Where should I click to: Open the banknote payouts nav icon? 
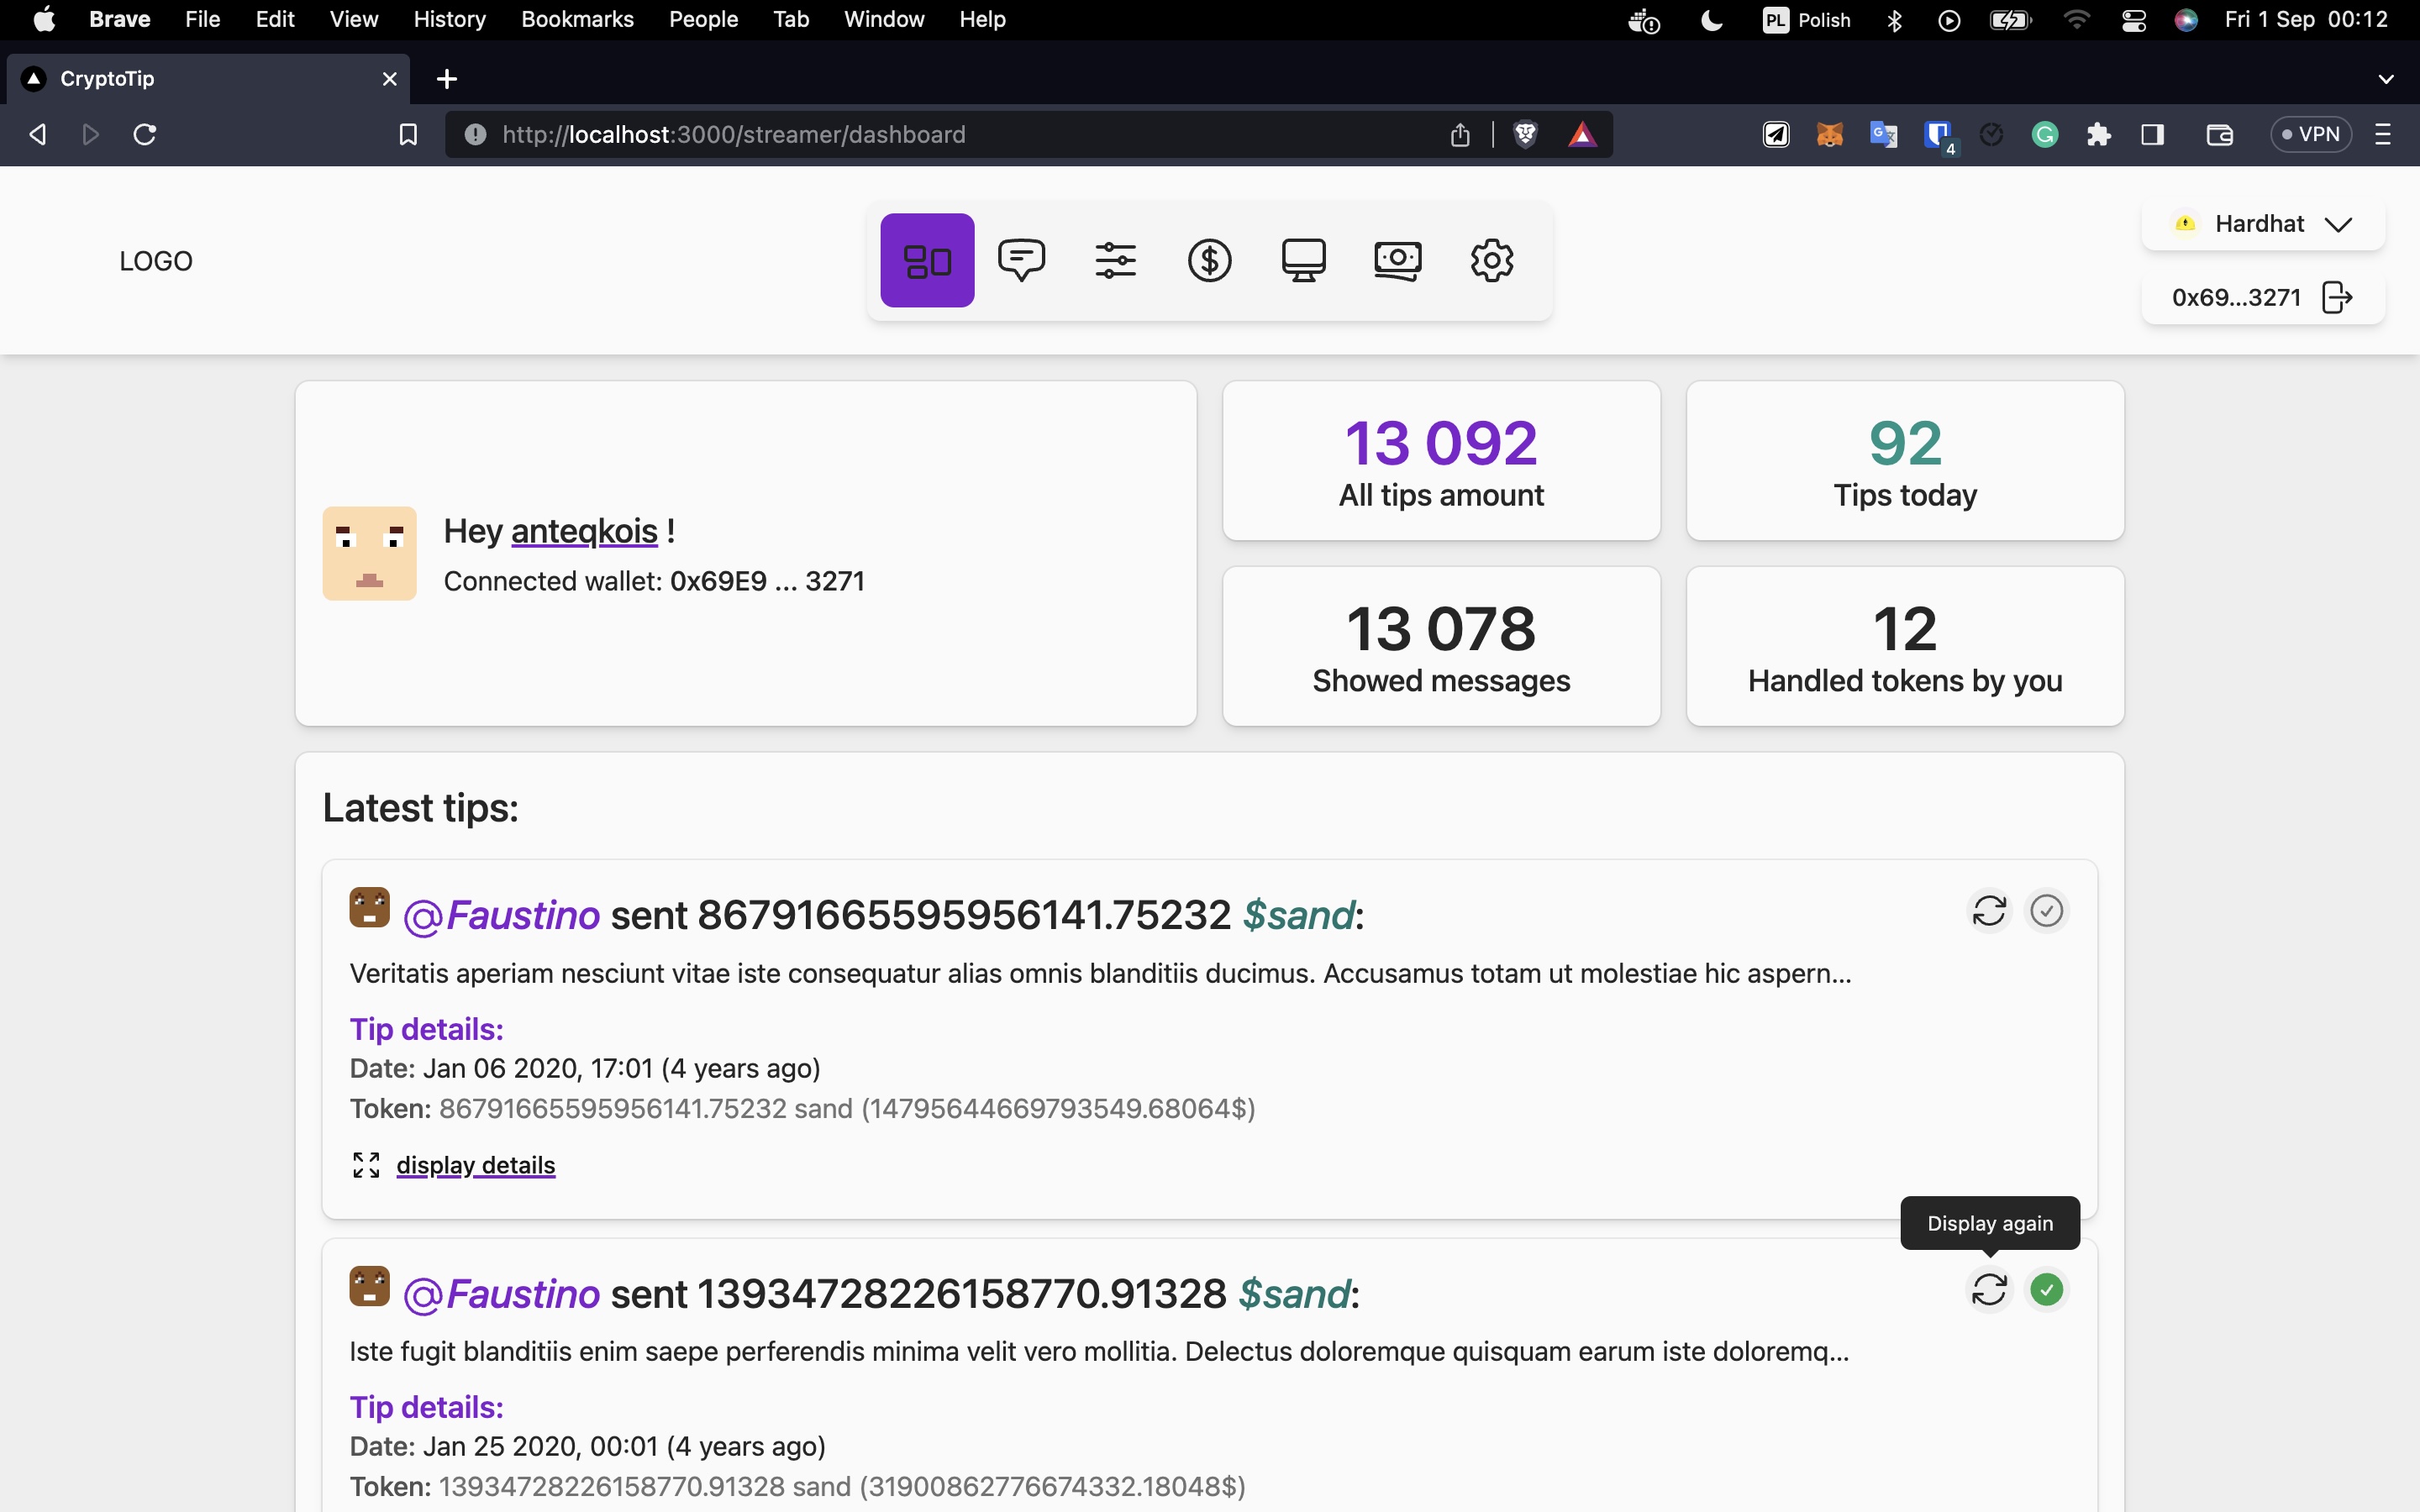(1397, 260)
